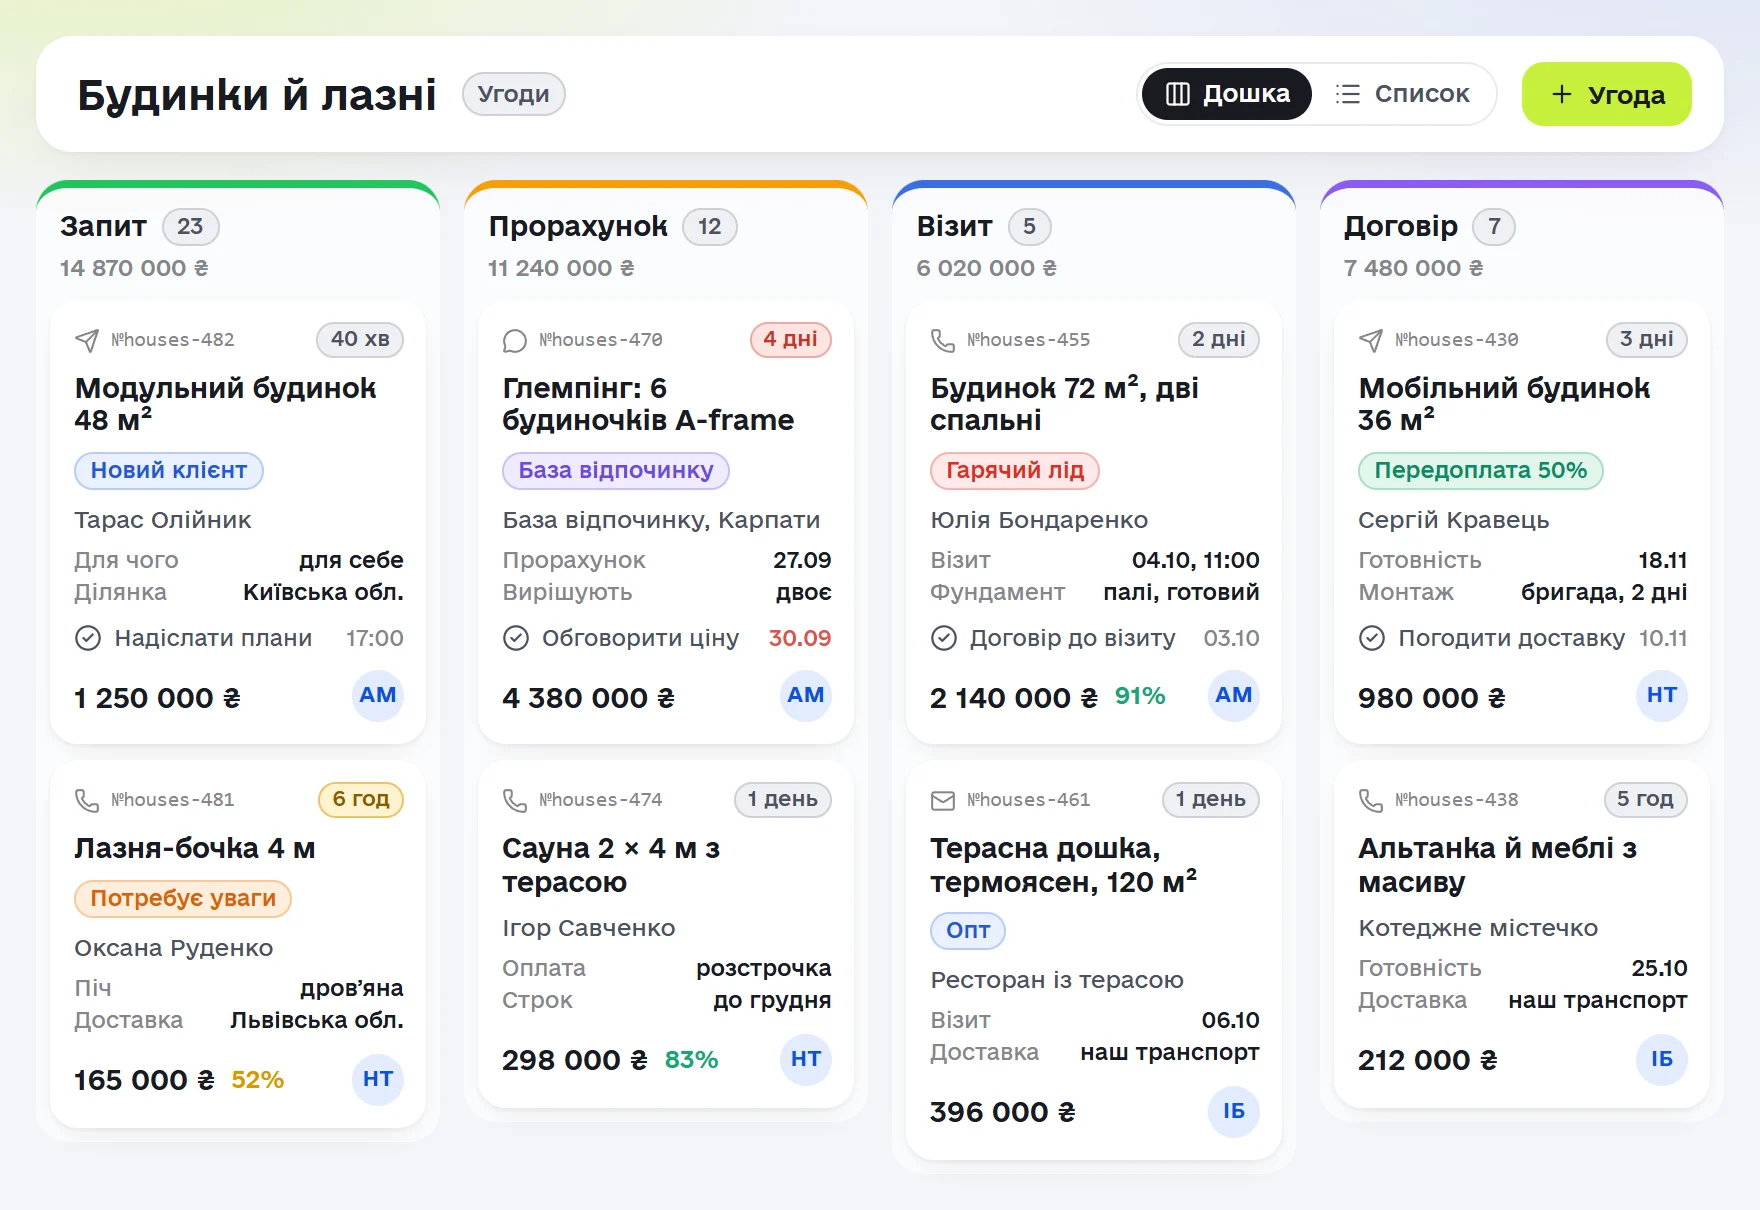
Task: Click the phone icon on houses-481 card
Action: click(x=87, y=800)
